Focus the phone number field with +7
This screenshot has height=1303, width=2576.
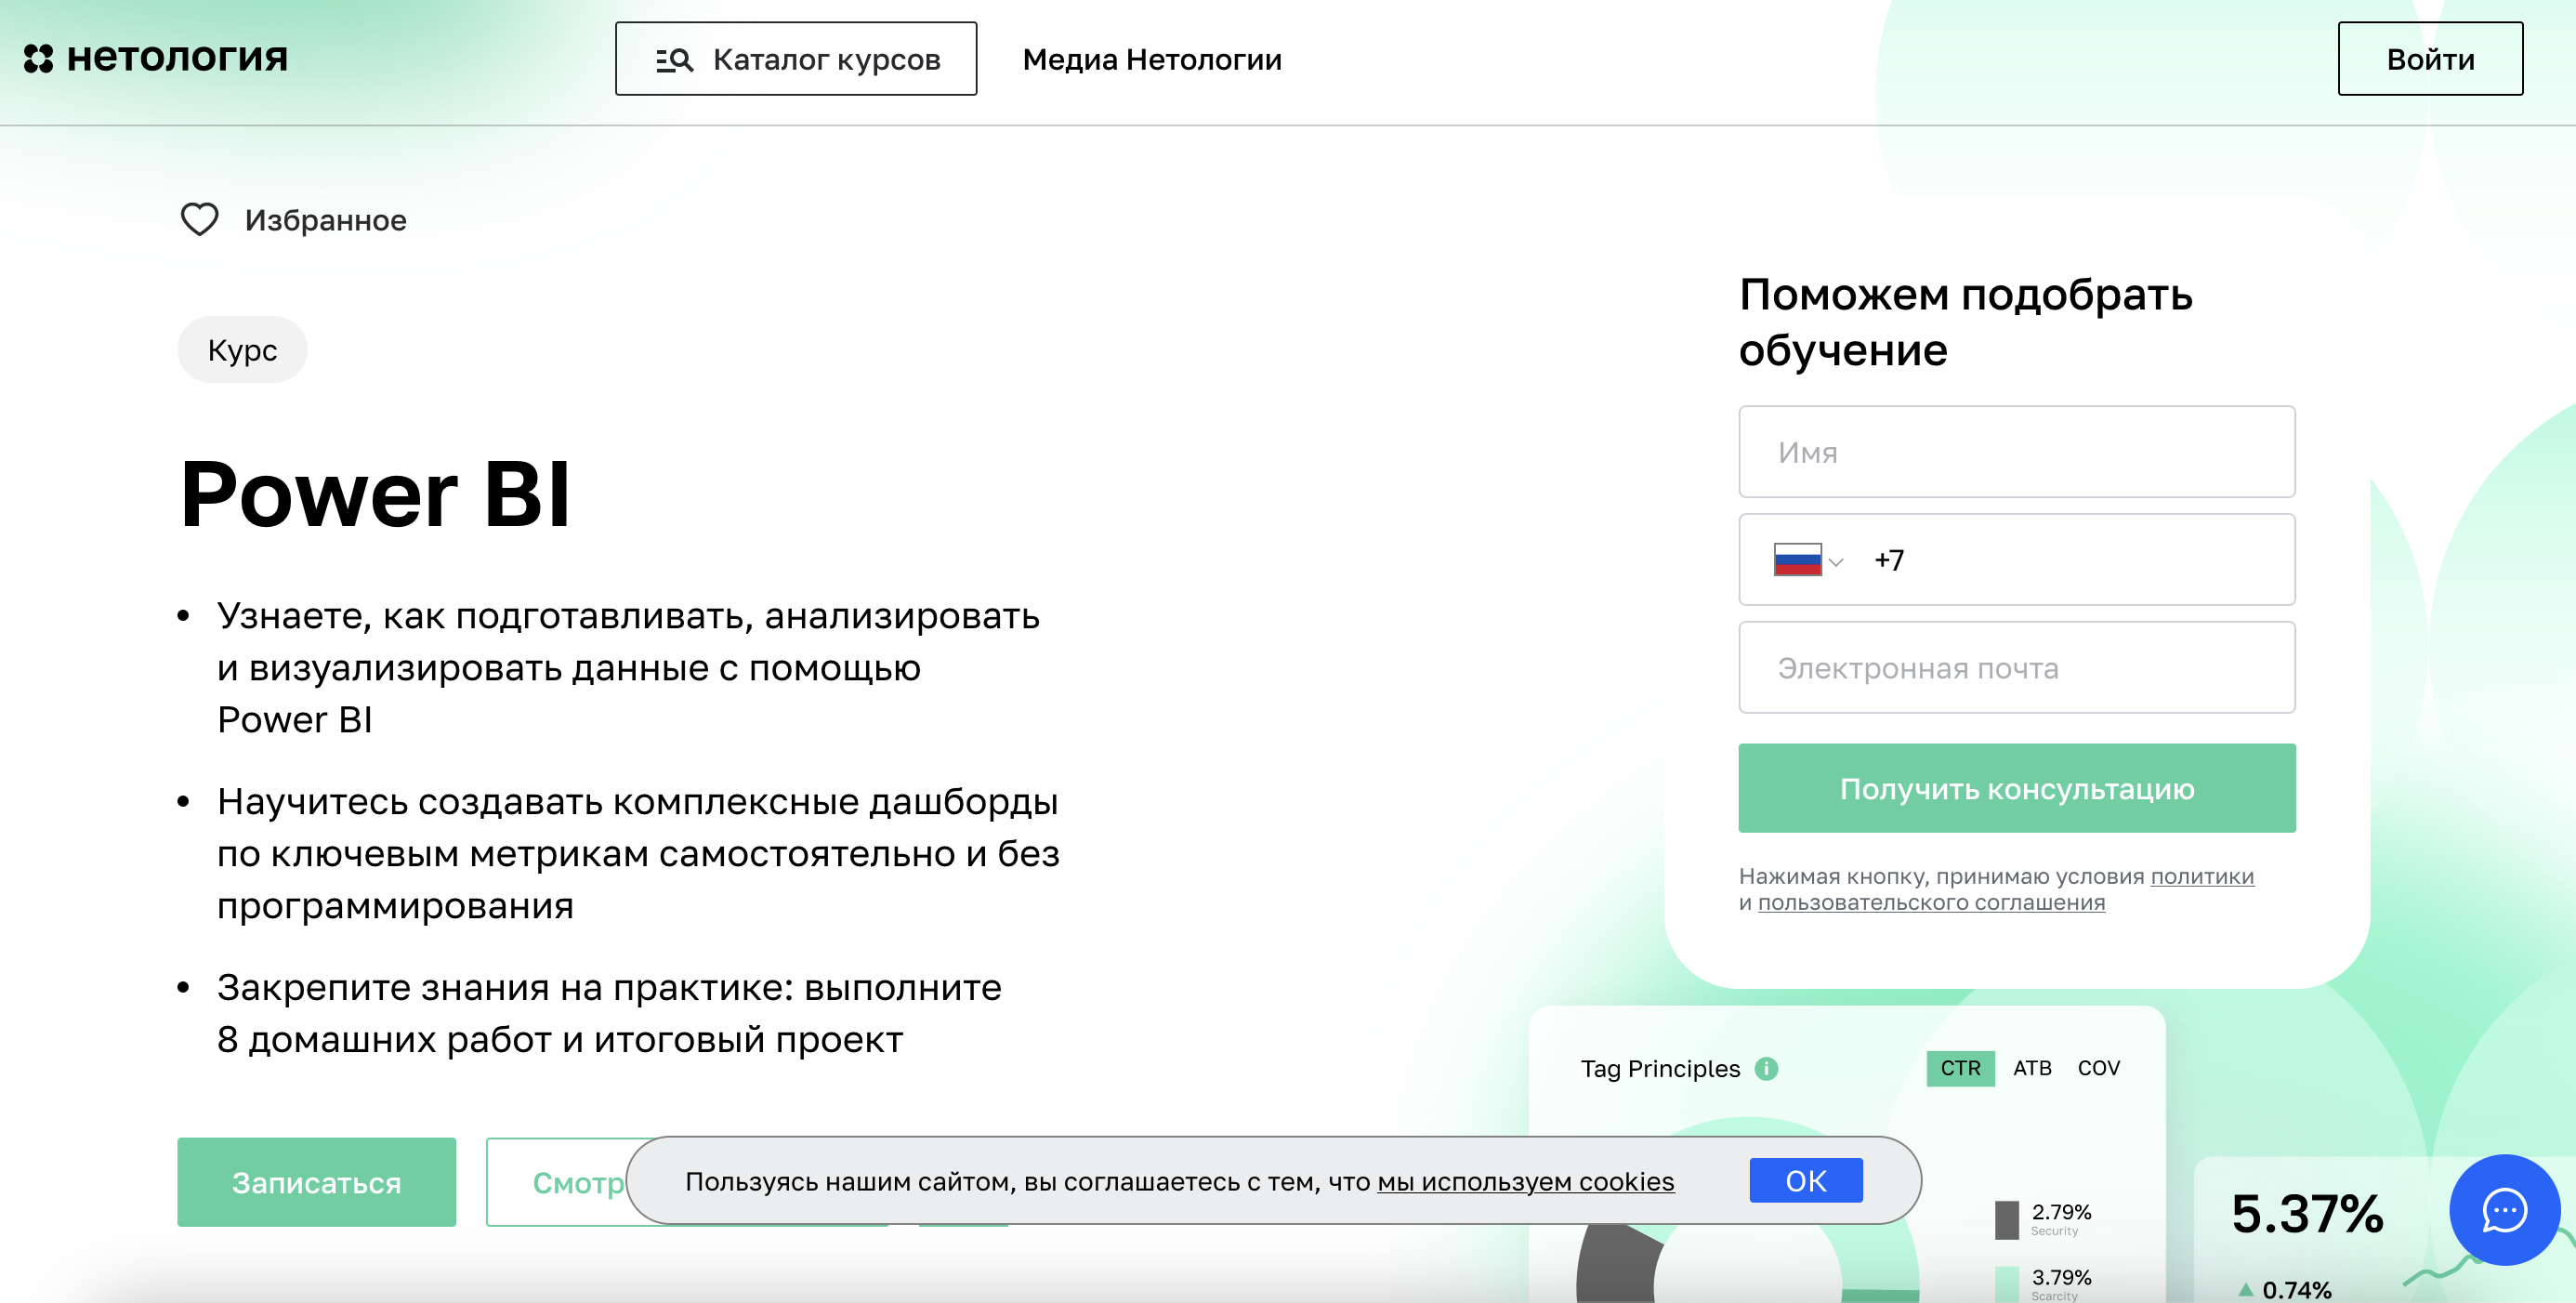2016,560
